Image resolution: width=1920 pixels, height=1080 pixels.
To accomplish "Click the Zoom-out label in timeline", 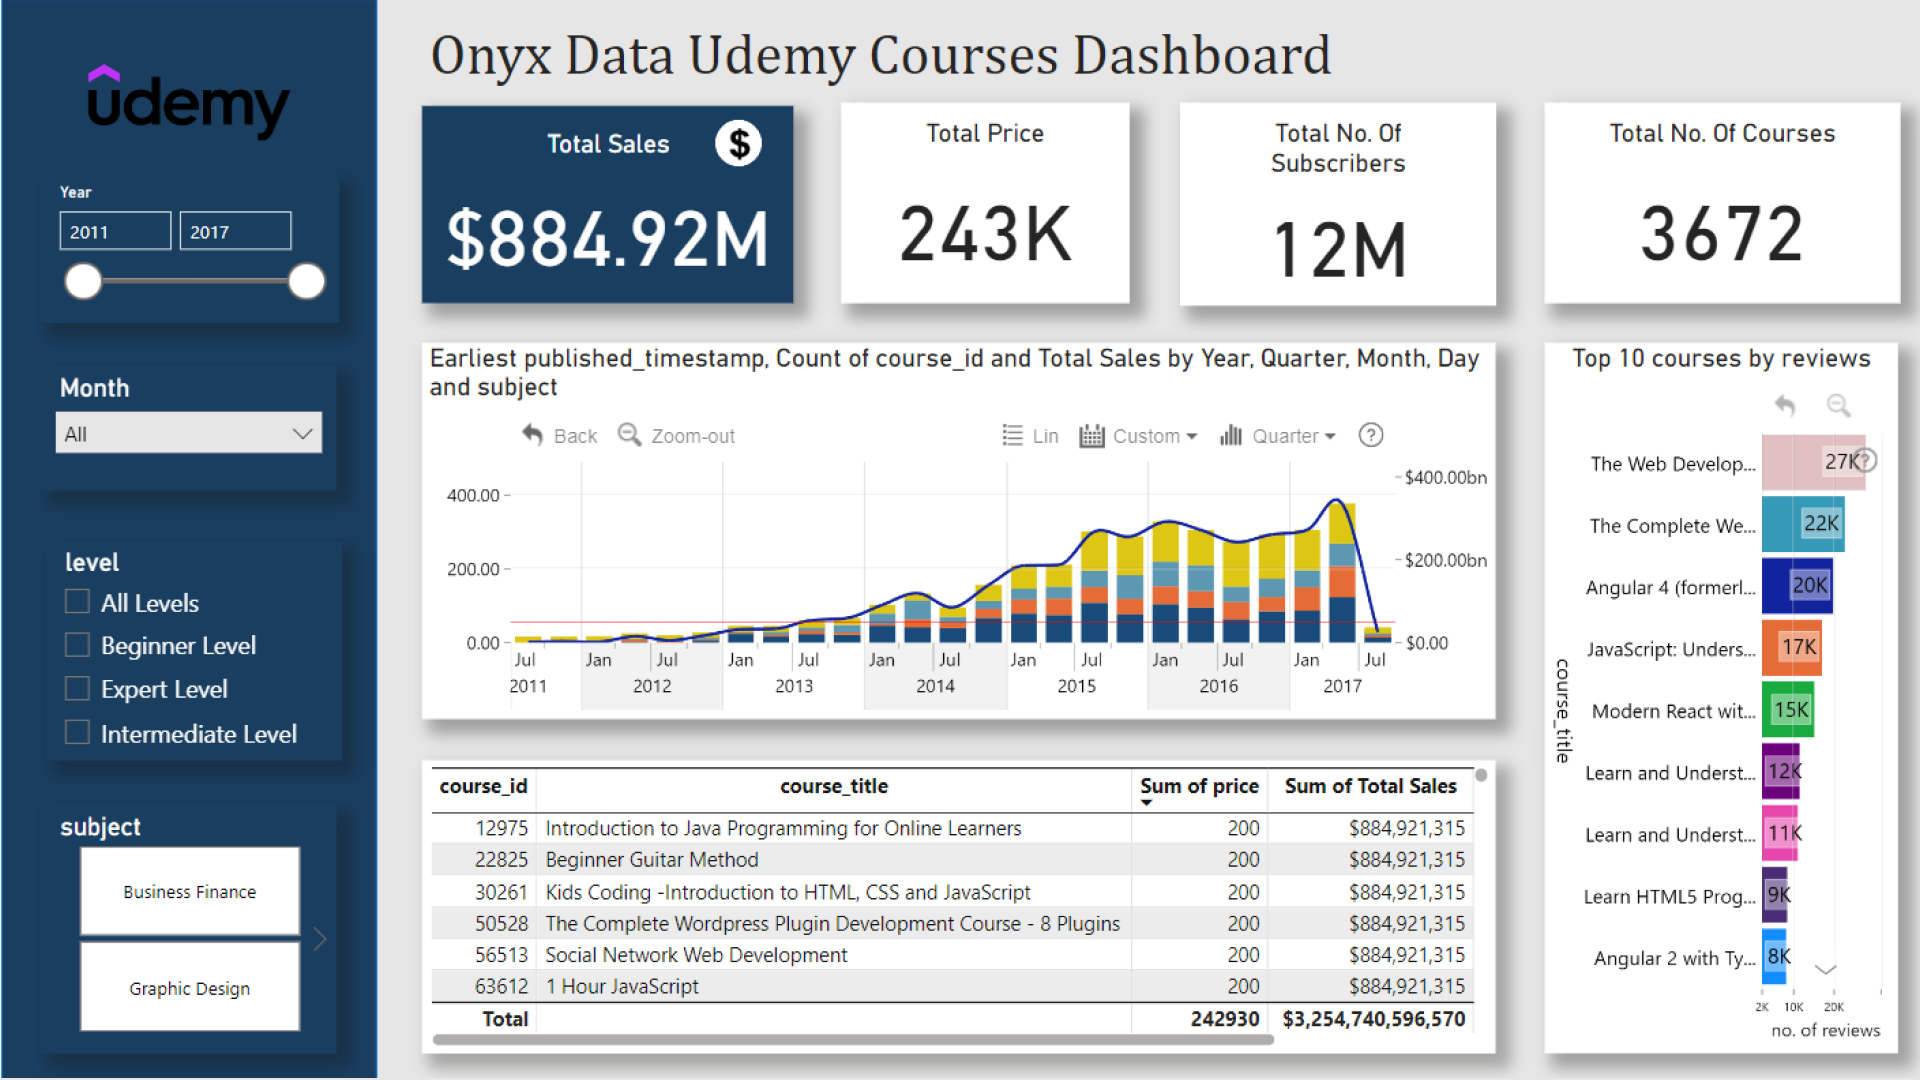I will click(693, 436).
